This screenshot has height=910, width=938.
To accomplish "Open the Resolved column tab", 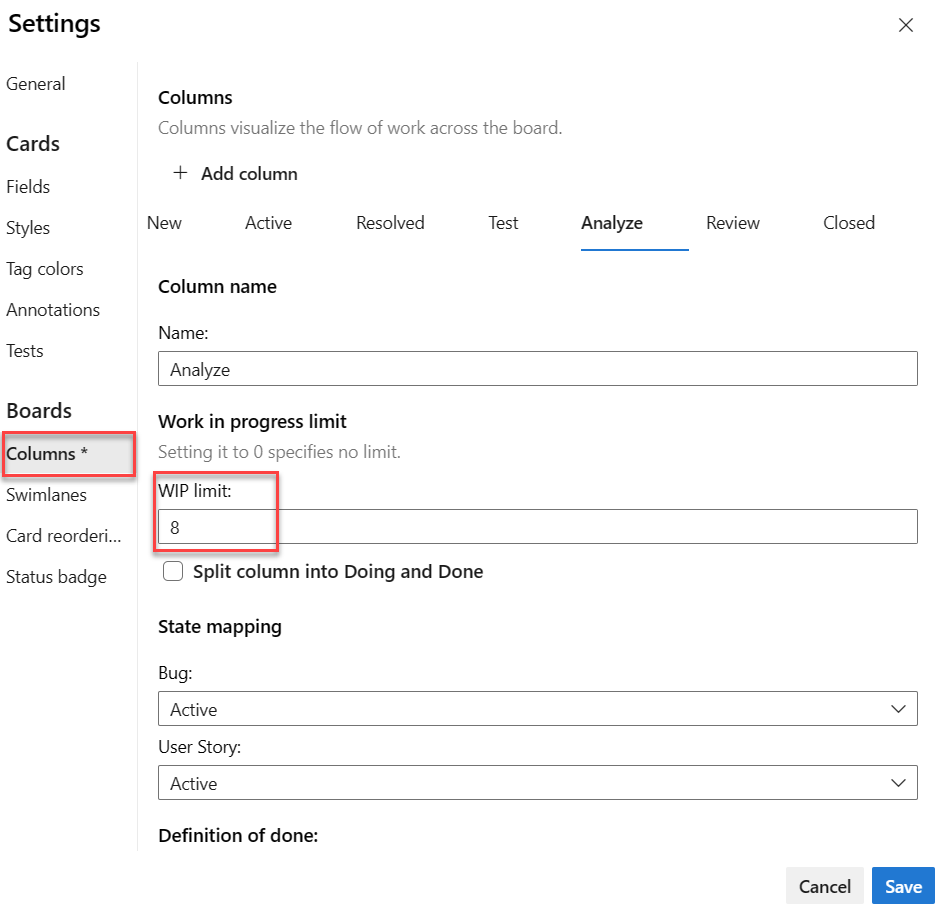I will click(x=390, y=223).
